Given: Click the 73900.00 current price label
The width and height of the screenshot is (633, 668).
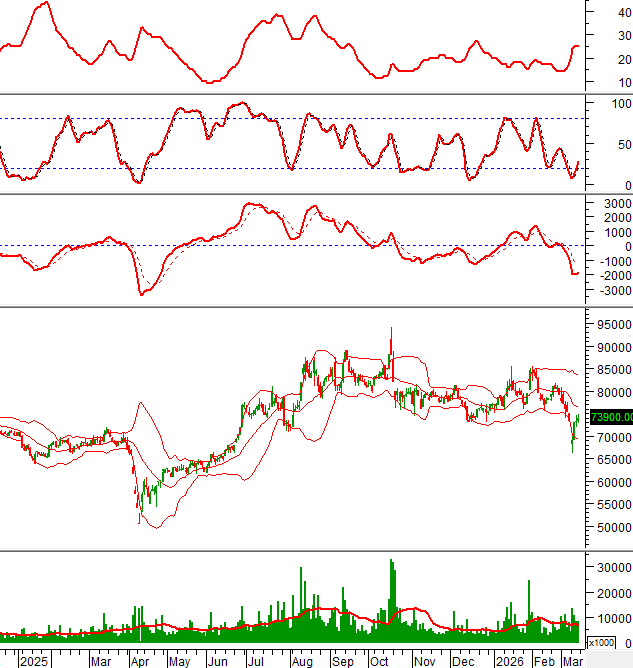Looking at the screenshot, I should coord(610,418).
